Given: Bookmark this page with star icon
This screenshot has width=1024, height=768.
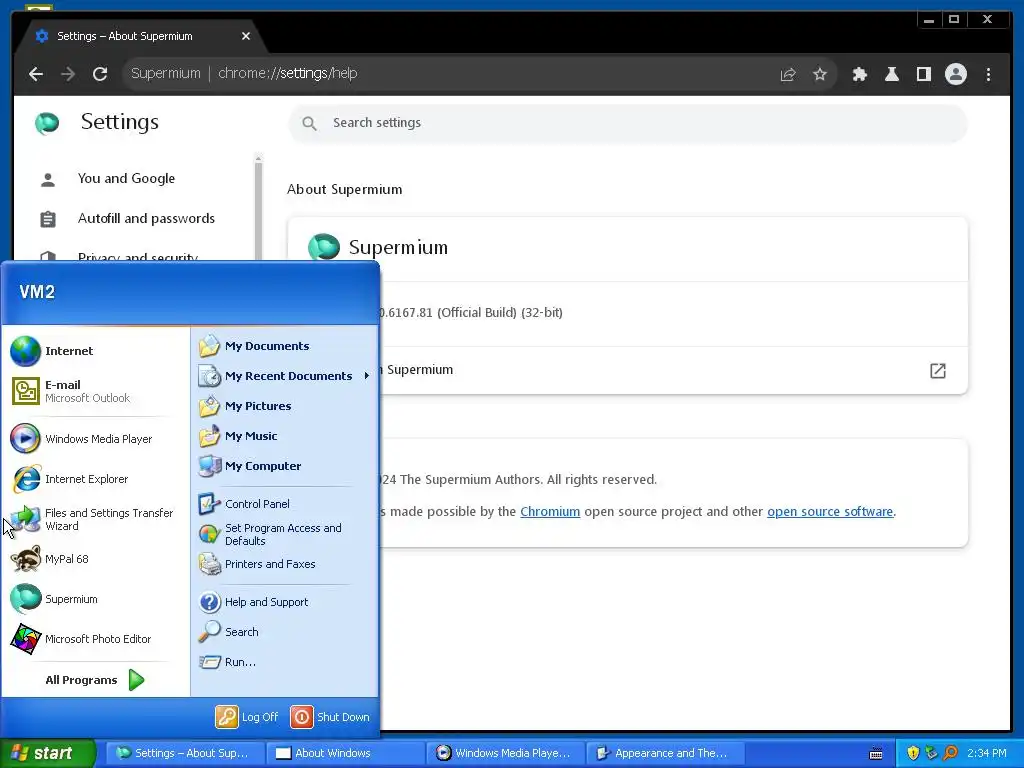Looking at the screenshot, I should (x=820, y=74).
